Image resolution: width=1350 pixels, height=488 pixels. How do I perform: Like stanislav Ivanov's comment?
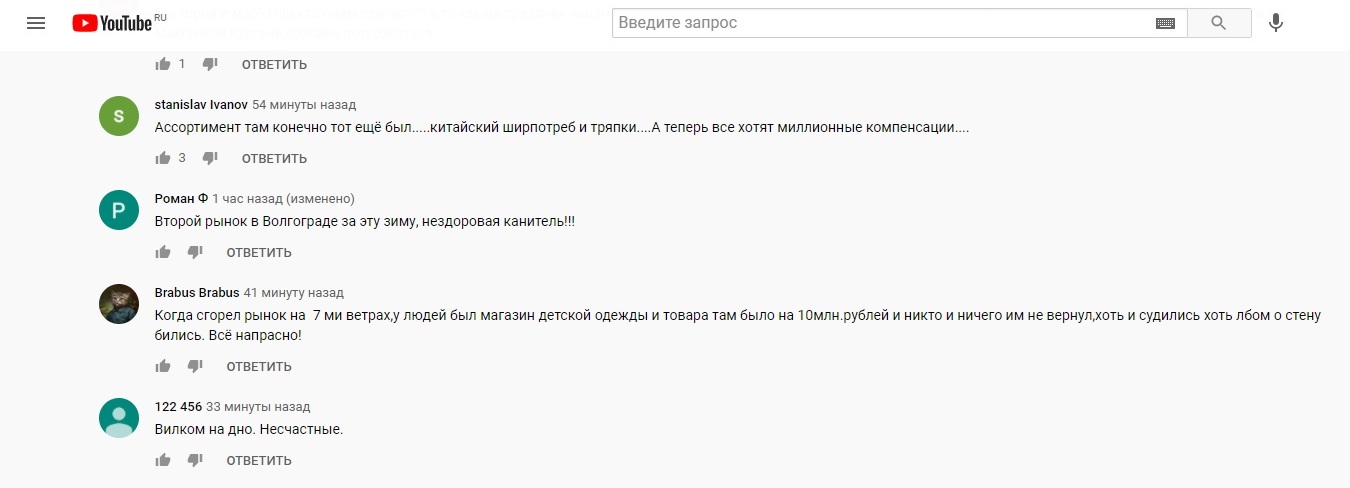[x=163, y=158]
